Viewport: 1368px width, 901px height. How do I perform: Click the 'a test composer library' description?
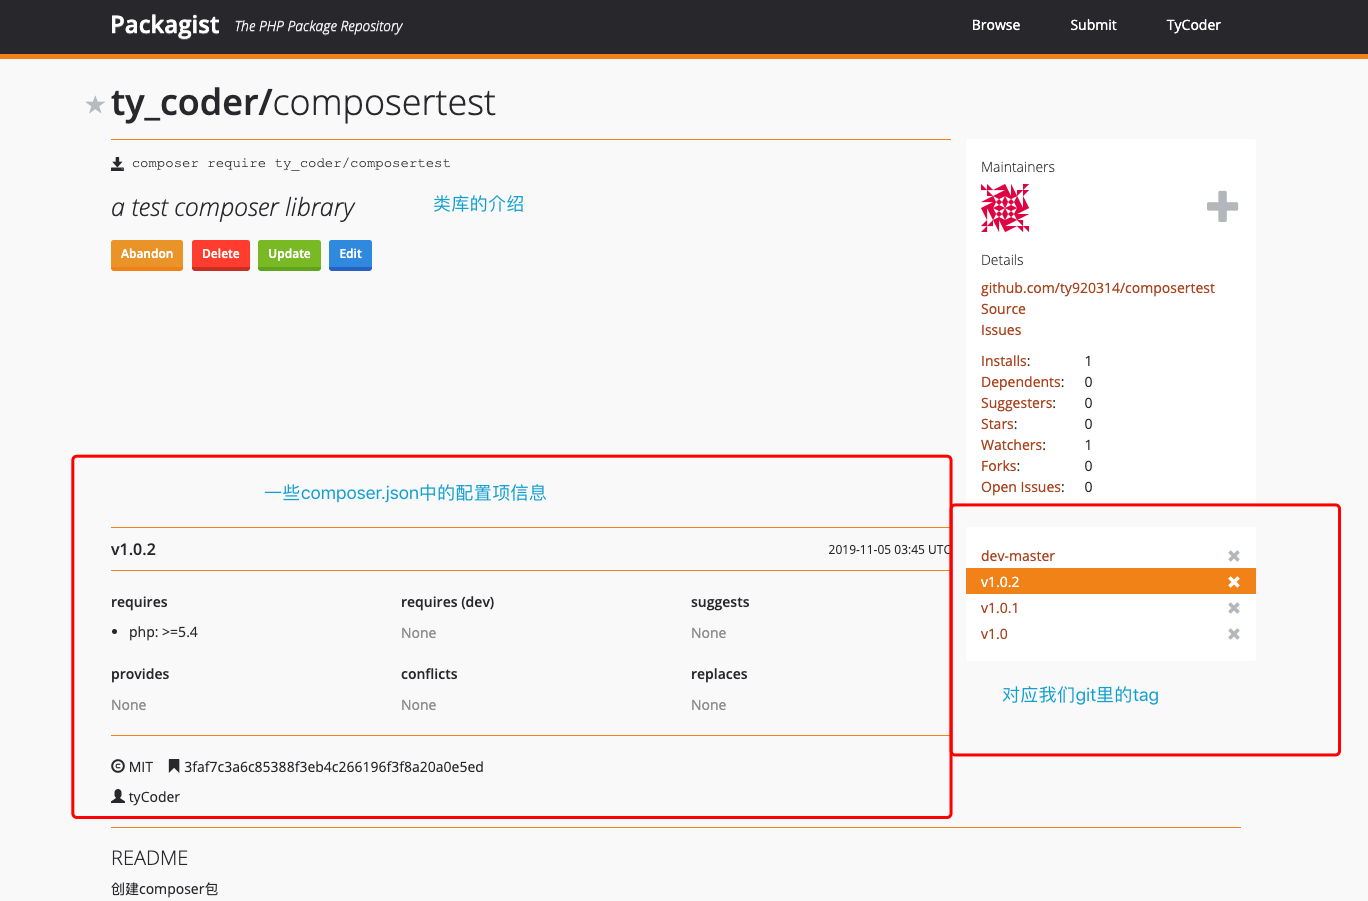233,207
